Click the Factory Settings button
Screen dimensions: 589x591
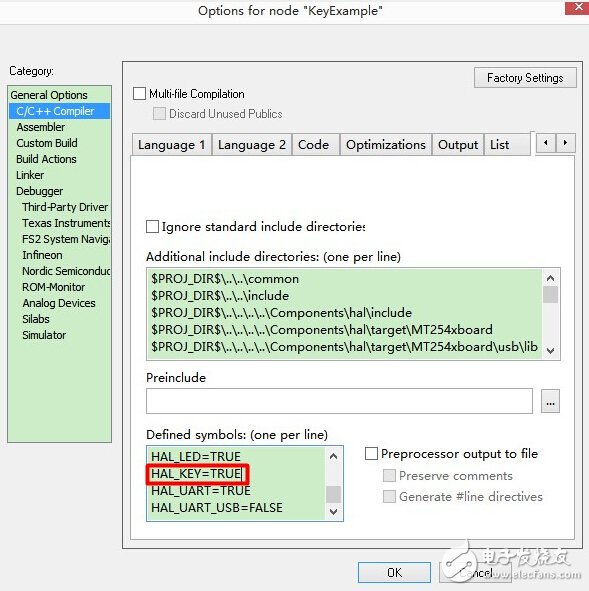click(525, 78)
